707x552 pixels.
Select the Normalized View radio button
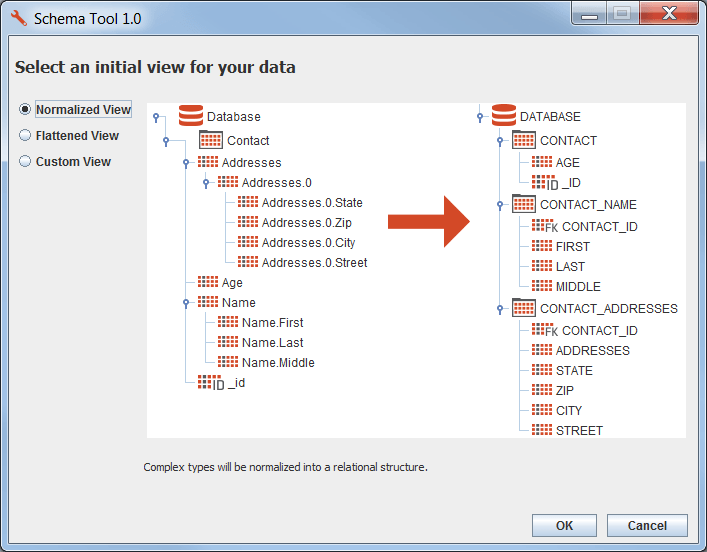click(25, 110)
